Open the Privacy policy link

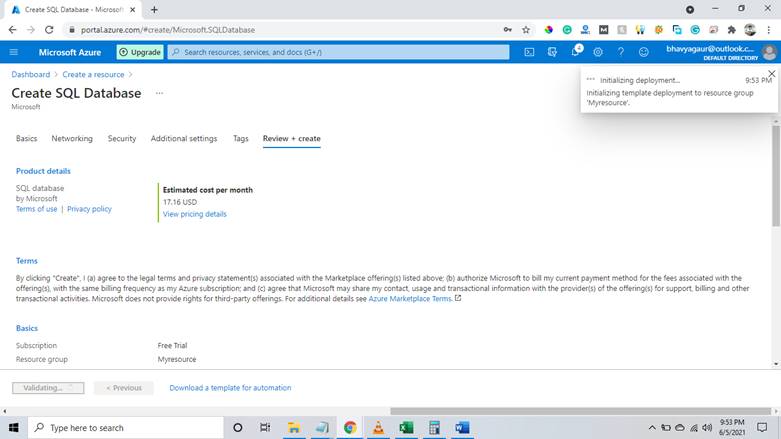click(x=89, y=209)
